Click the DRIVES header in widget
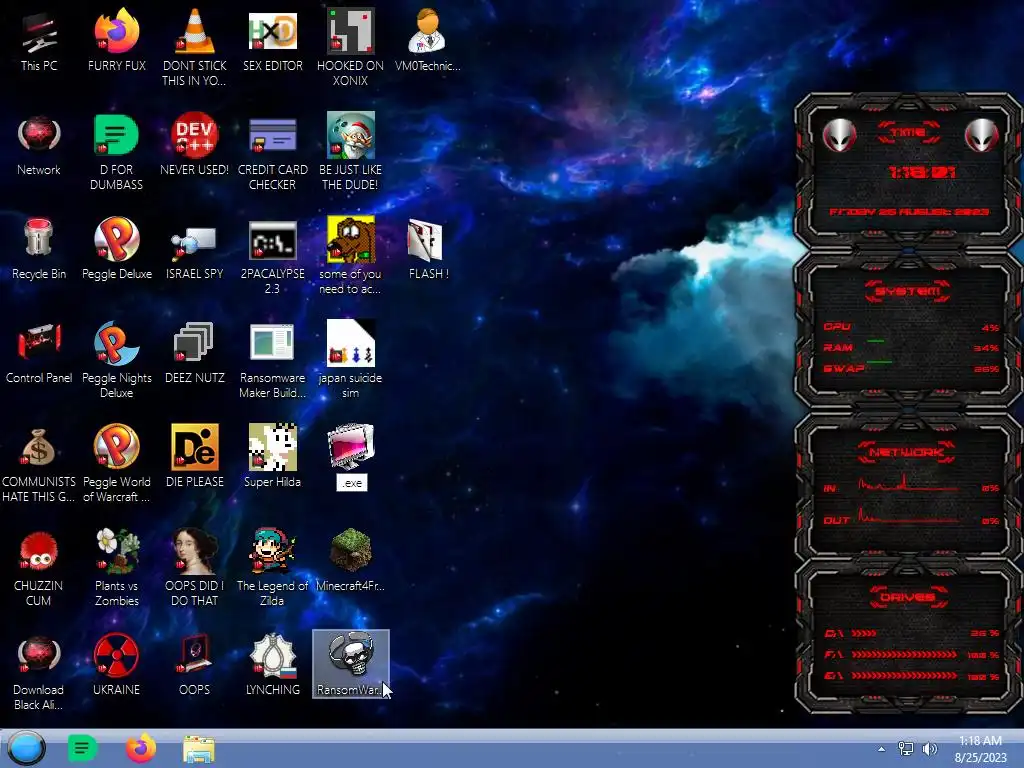The image size is (1024, 768). [x=908, y=597]
